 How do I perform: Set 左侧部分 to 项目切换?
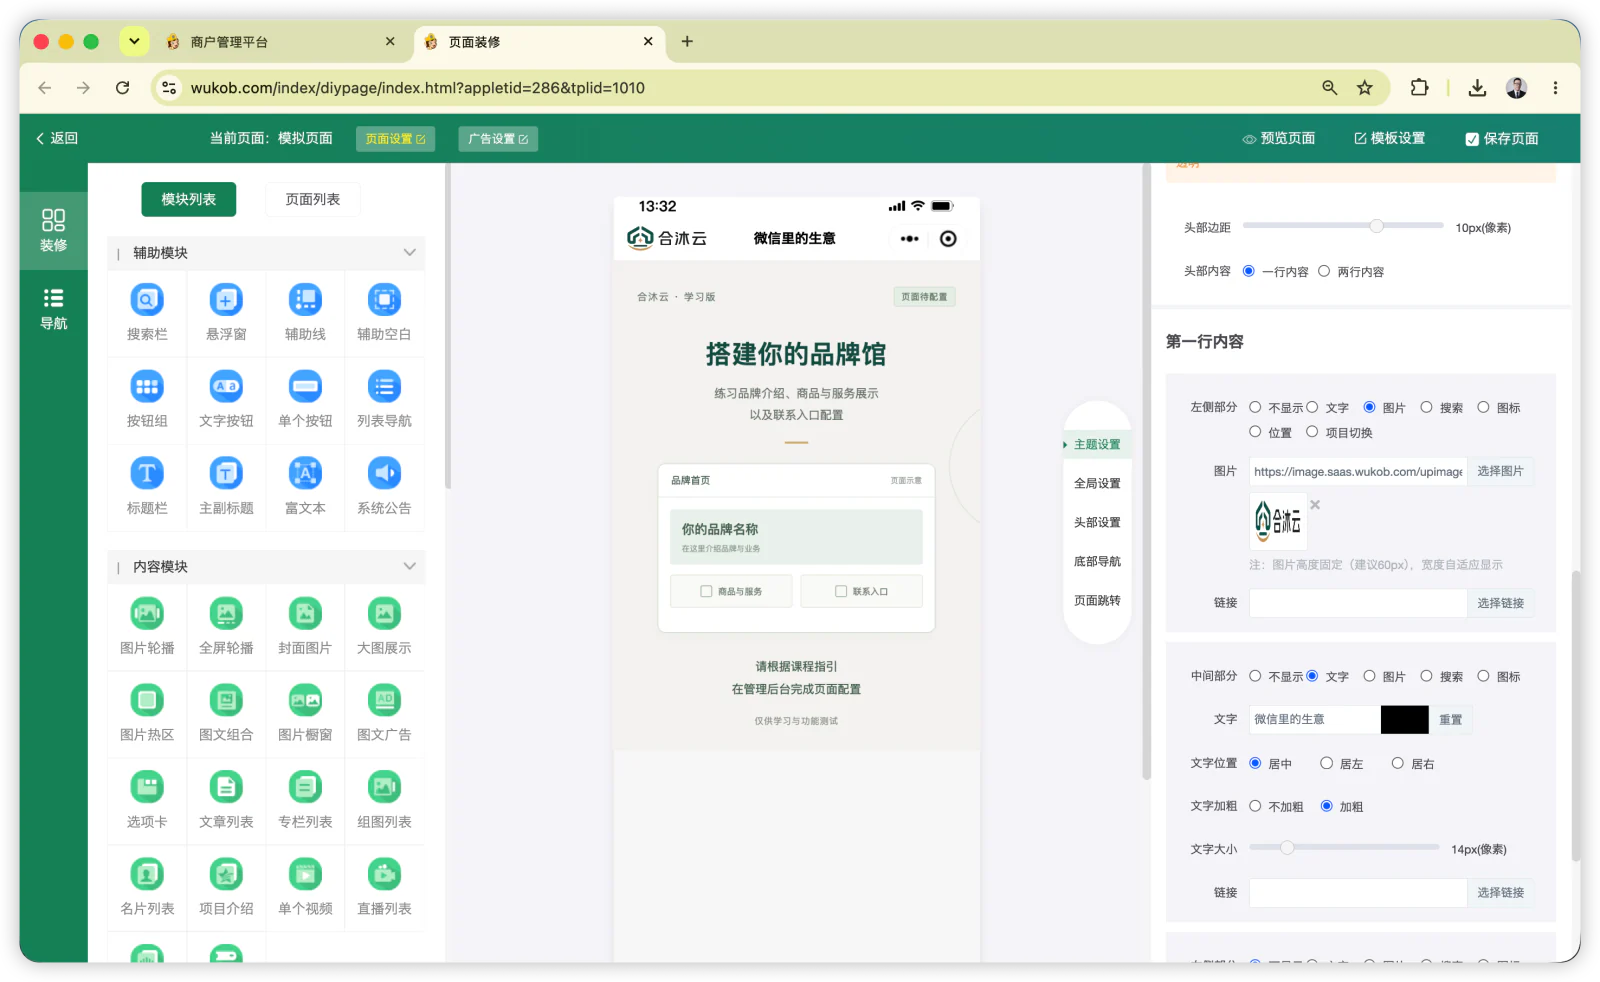[x=1312, y=432]
